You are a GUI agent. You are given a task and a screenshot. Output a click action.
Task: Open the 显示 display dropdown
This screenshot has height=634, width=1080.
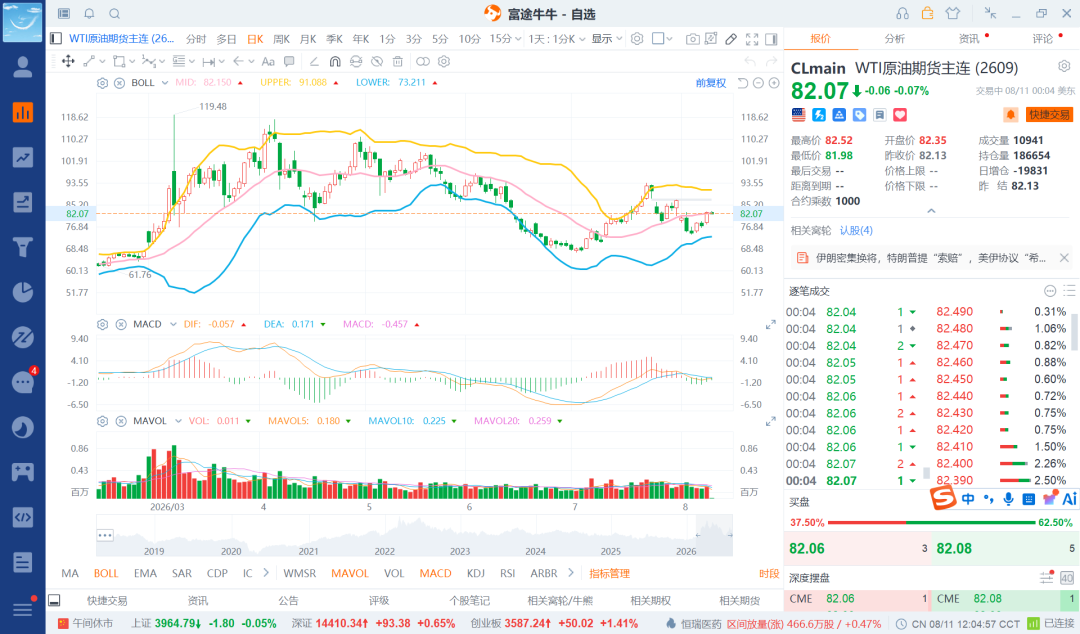607,39
